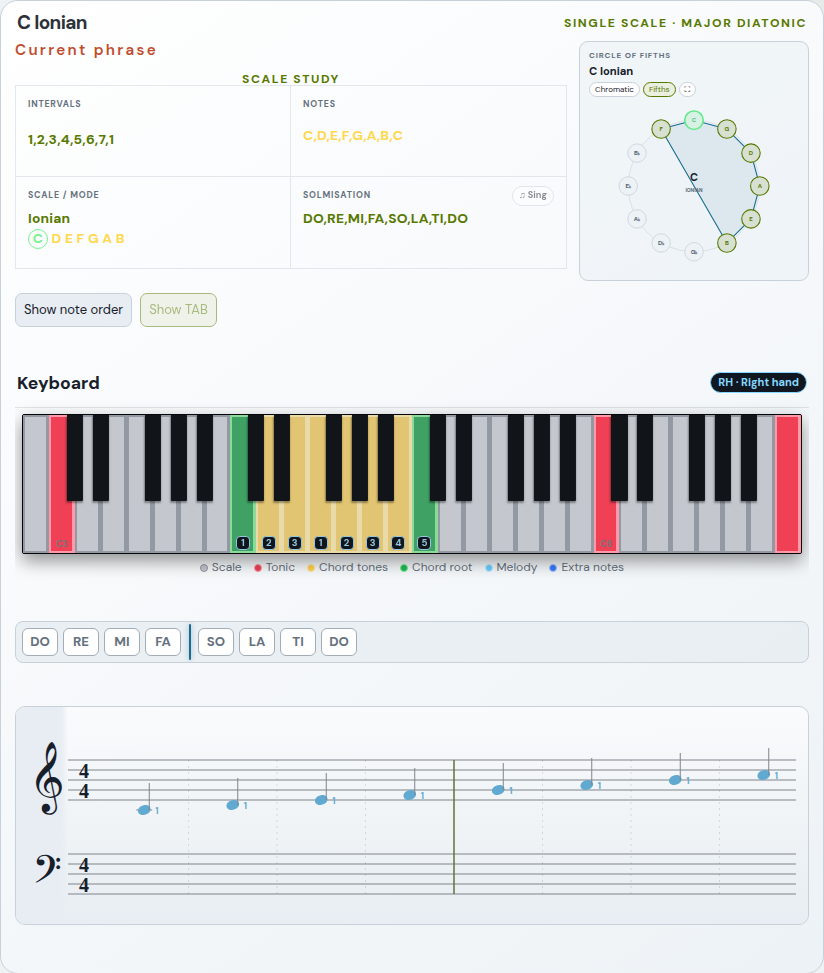Select the D♭ node on the circle
This screenshot has width=824, height=973.
(661, 243)
